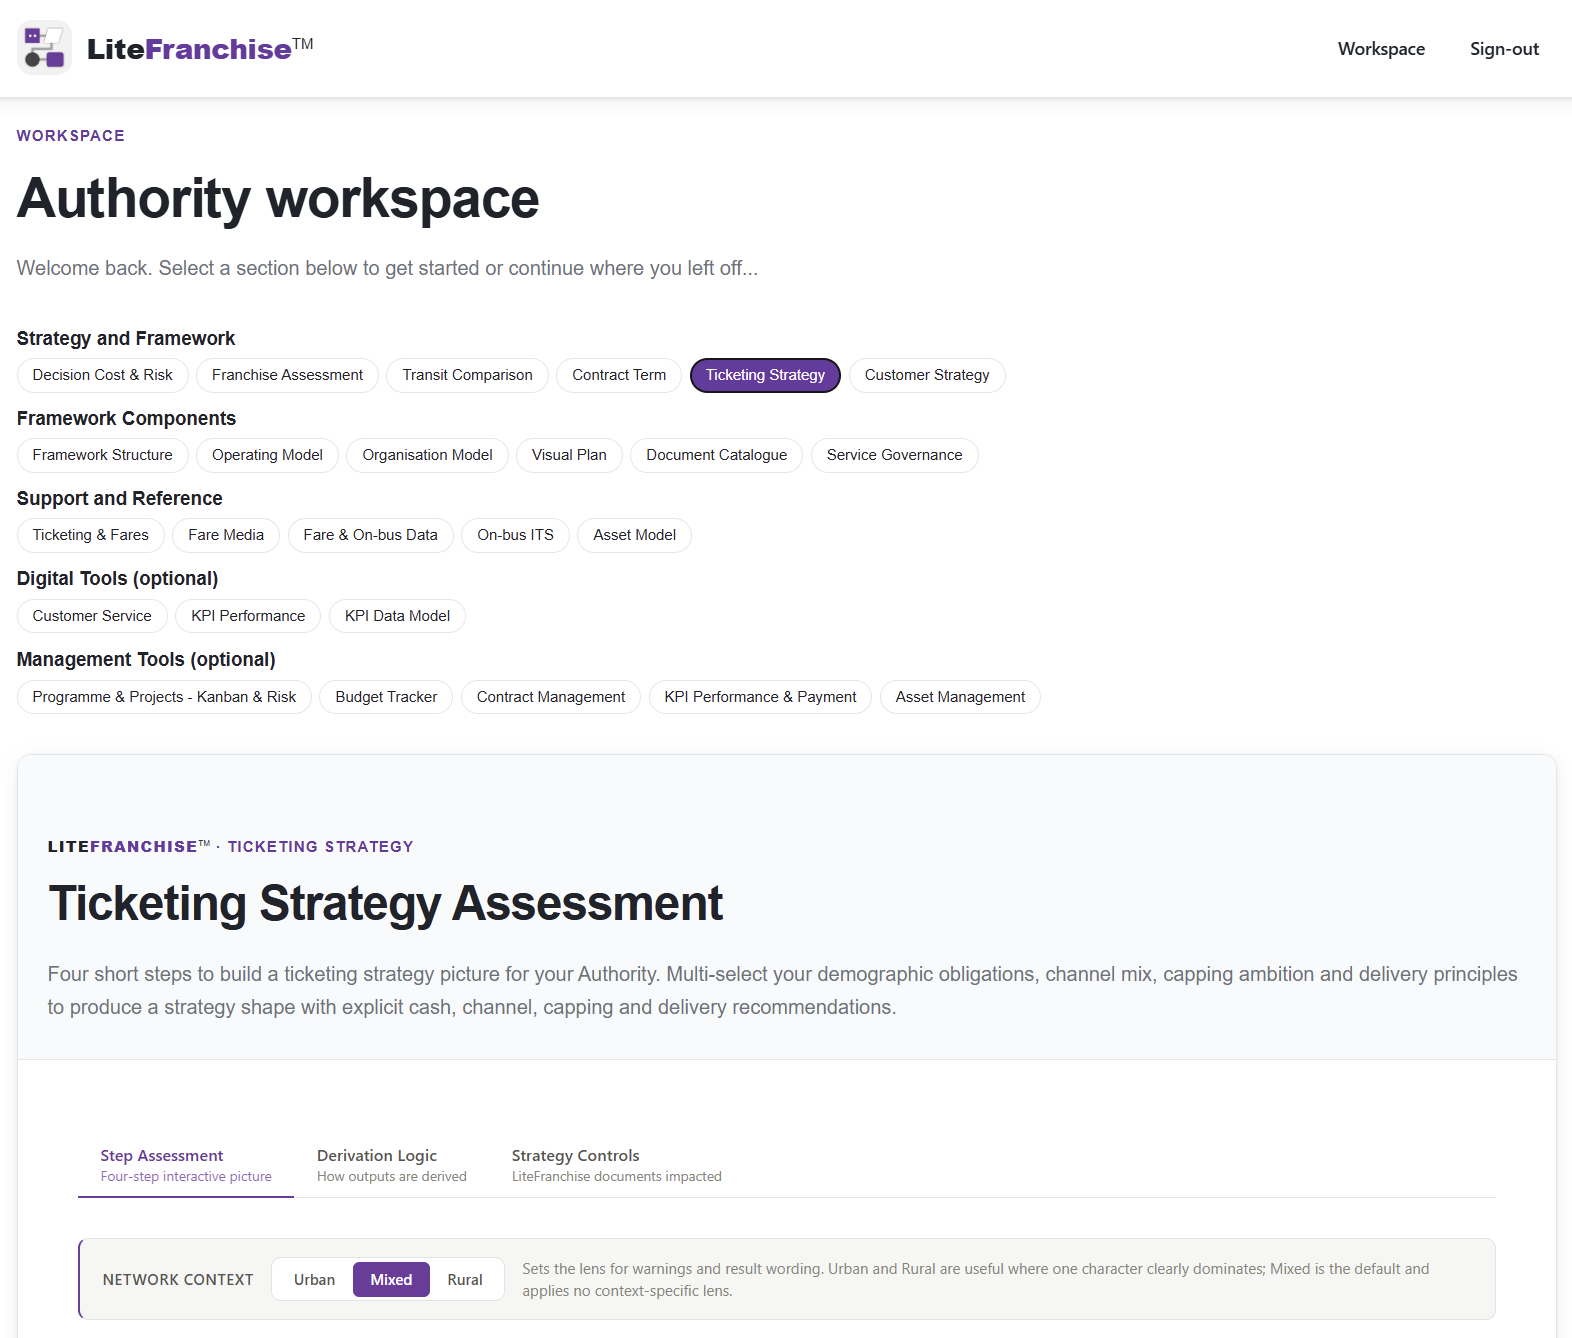Viewport: 1572px width, 1338px height.
Task: Click the "Management Tools (optional)" heading
Action: [x=146, y=659]
